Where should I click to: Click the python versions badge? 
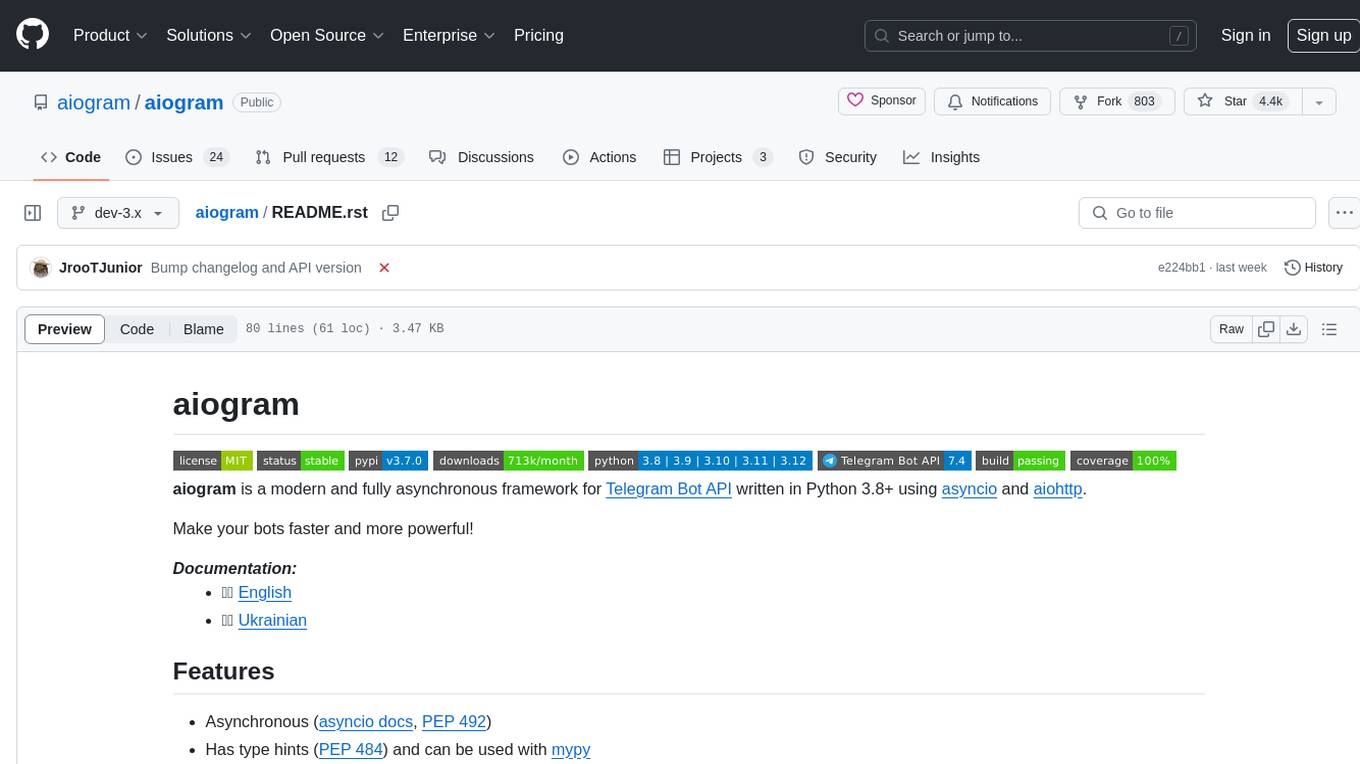pyautogui.click(x=701, y=461)
